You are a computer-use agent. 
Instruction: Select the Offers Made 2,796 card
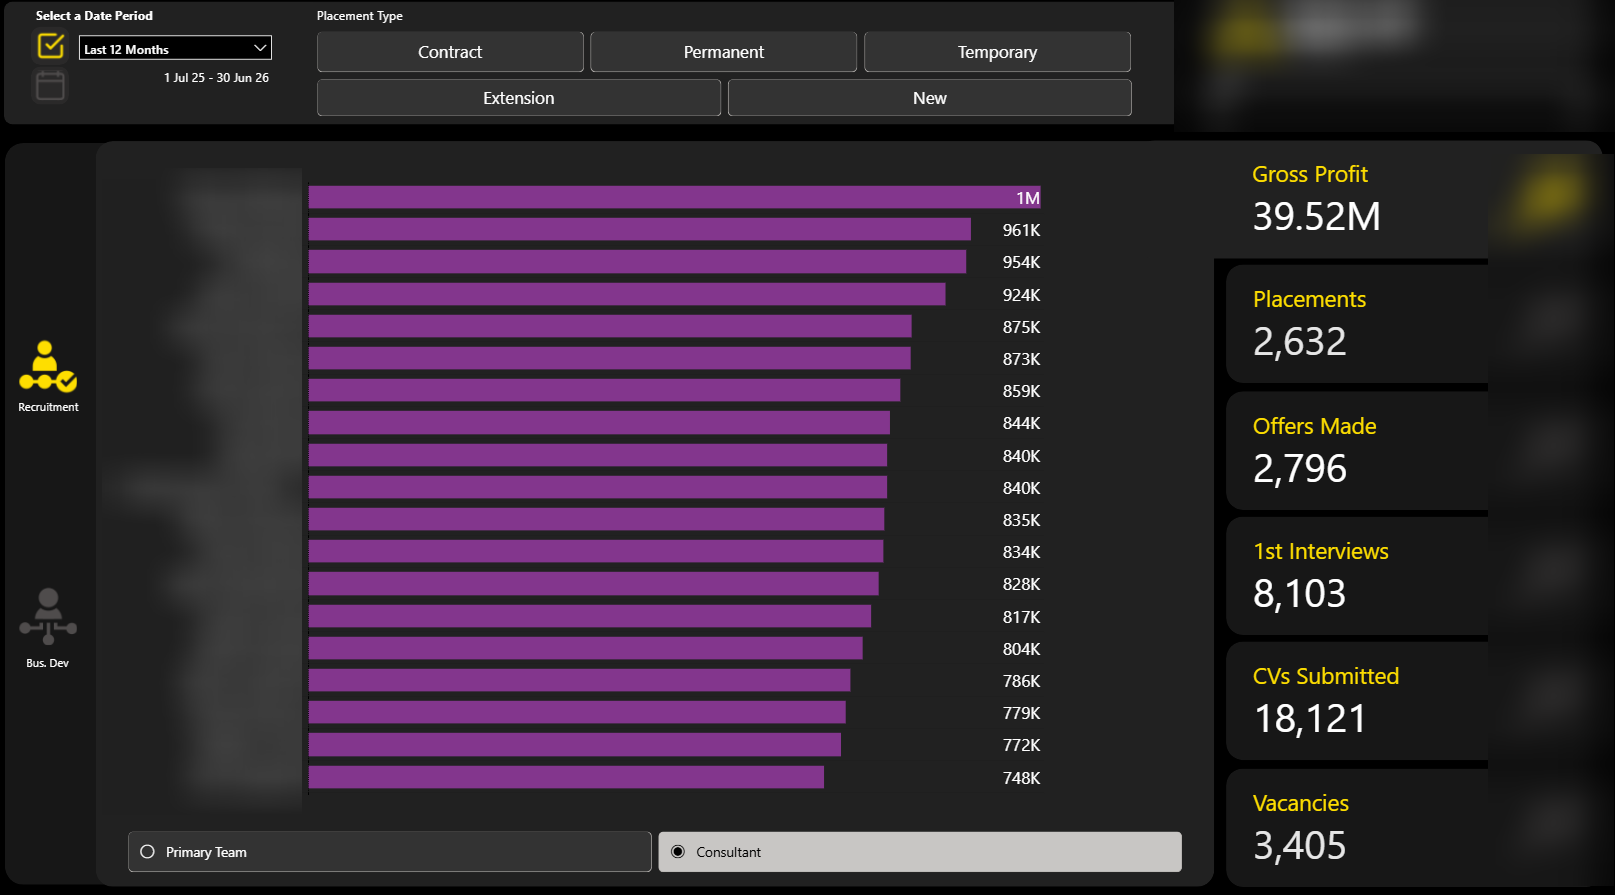(1357, 451)
